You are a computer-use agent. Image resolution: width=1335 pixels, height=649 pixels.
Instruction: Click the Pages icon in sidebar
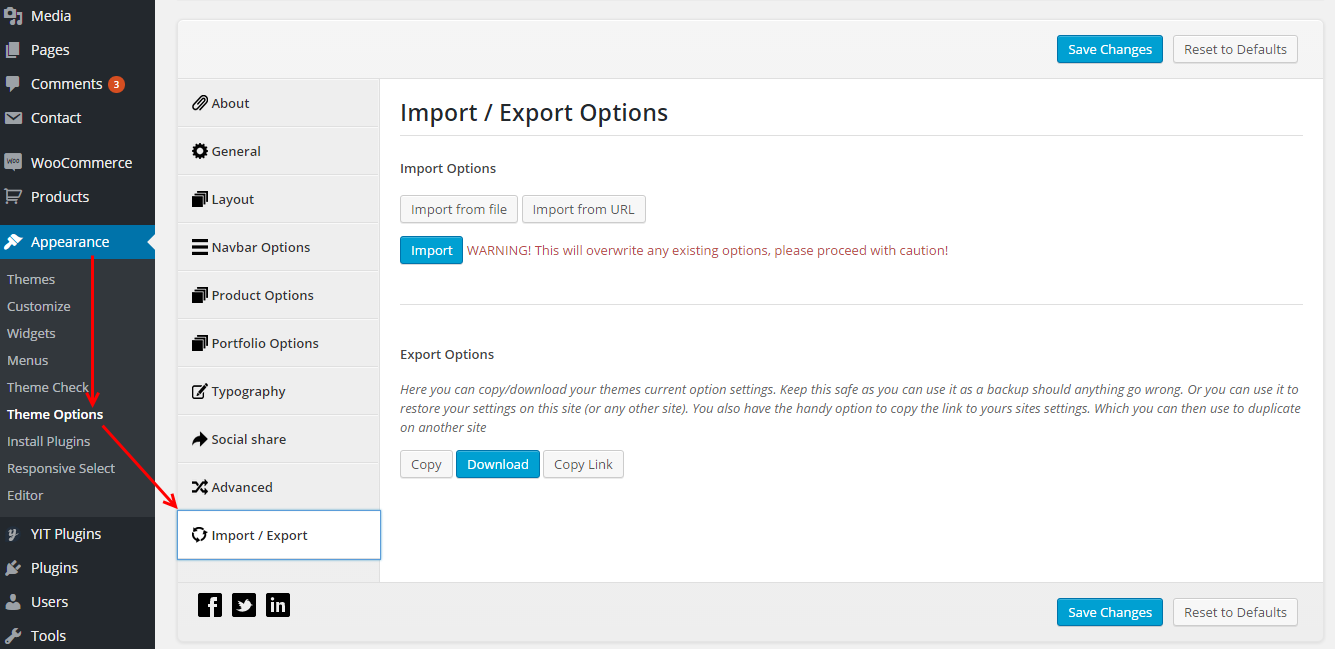click(13, 50)
